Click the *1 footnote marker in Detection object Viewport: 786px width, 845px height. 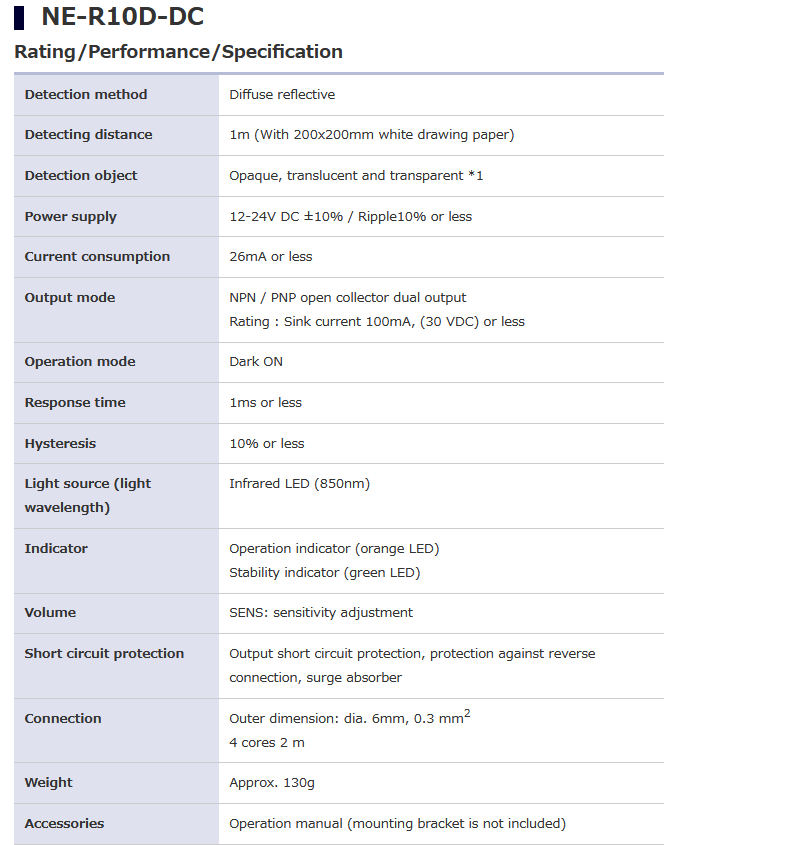tap(476, 176)
